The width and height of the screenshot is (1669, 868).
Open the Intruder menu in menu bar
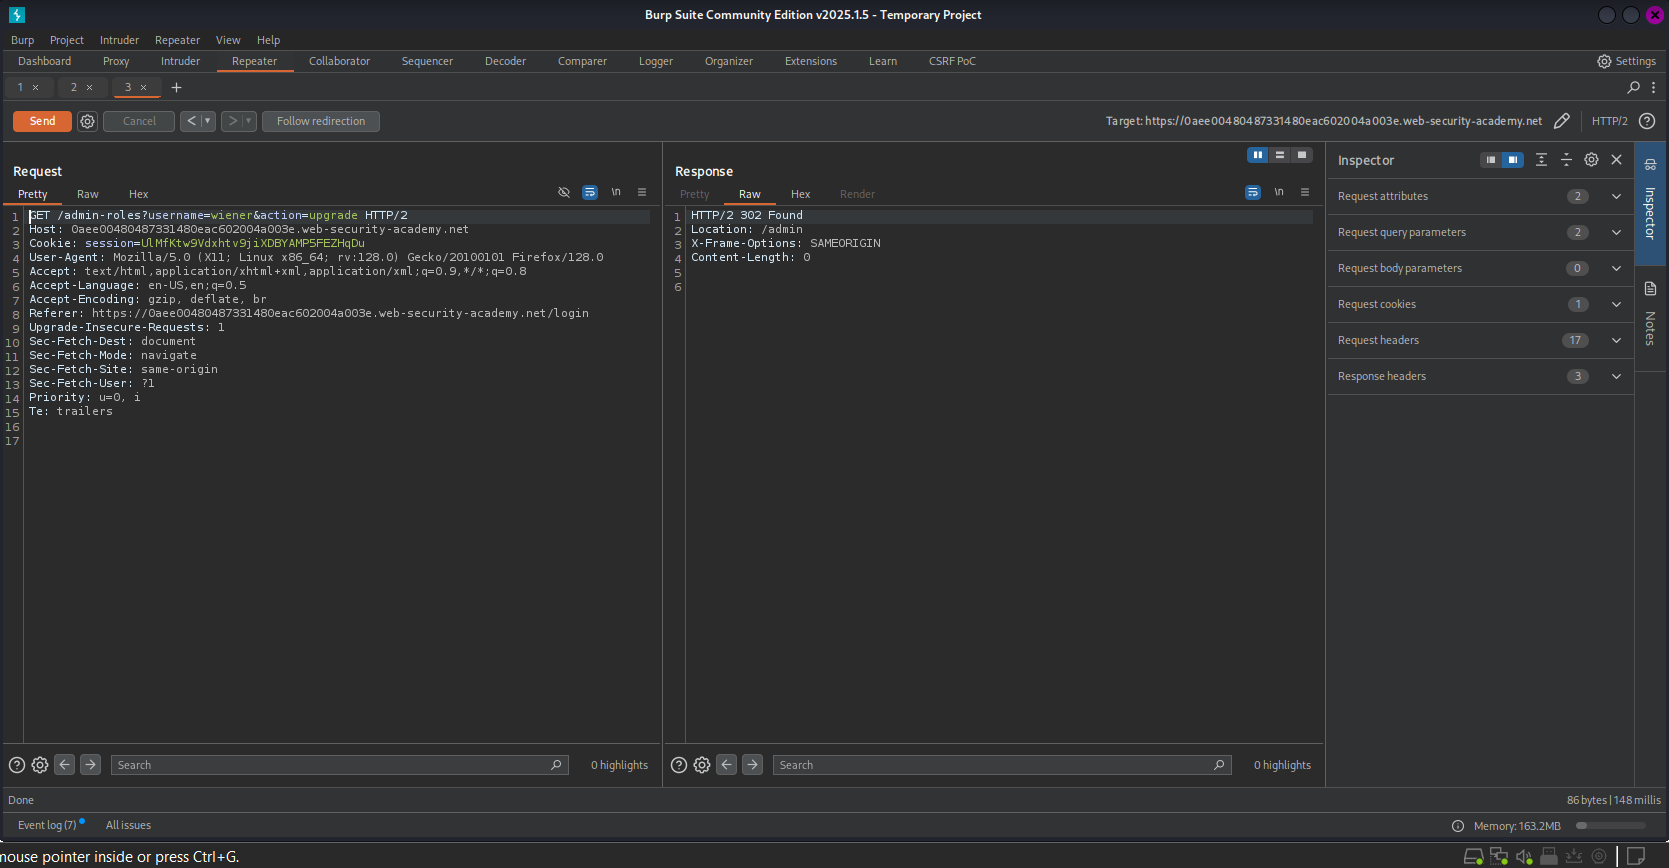point(119,40)
